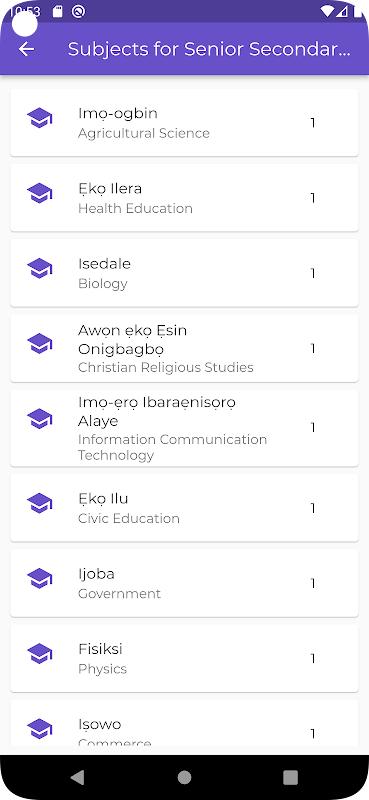
Task: Click graduation cap icon beside Biology
Action: [40, 268]
